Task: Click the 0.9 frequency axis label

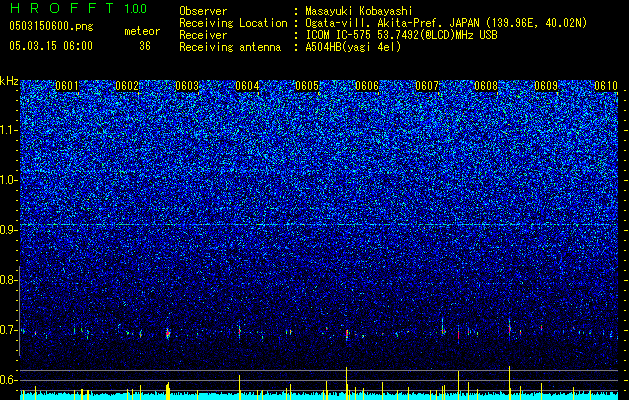Action: (x=8, y=230)
